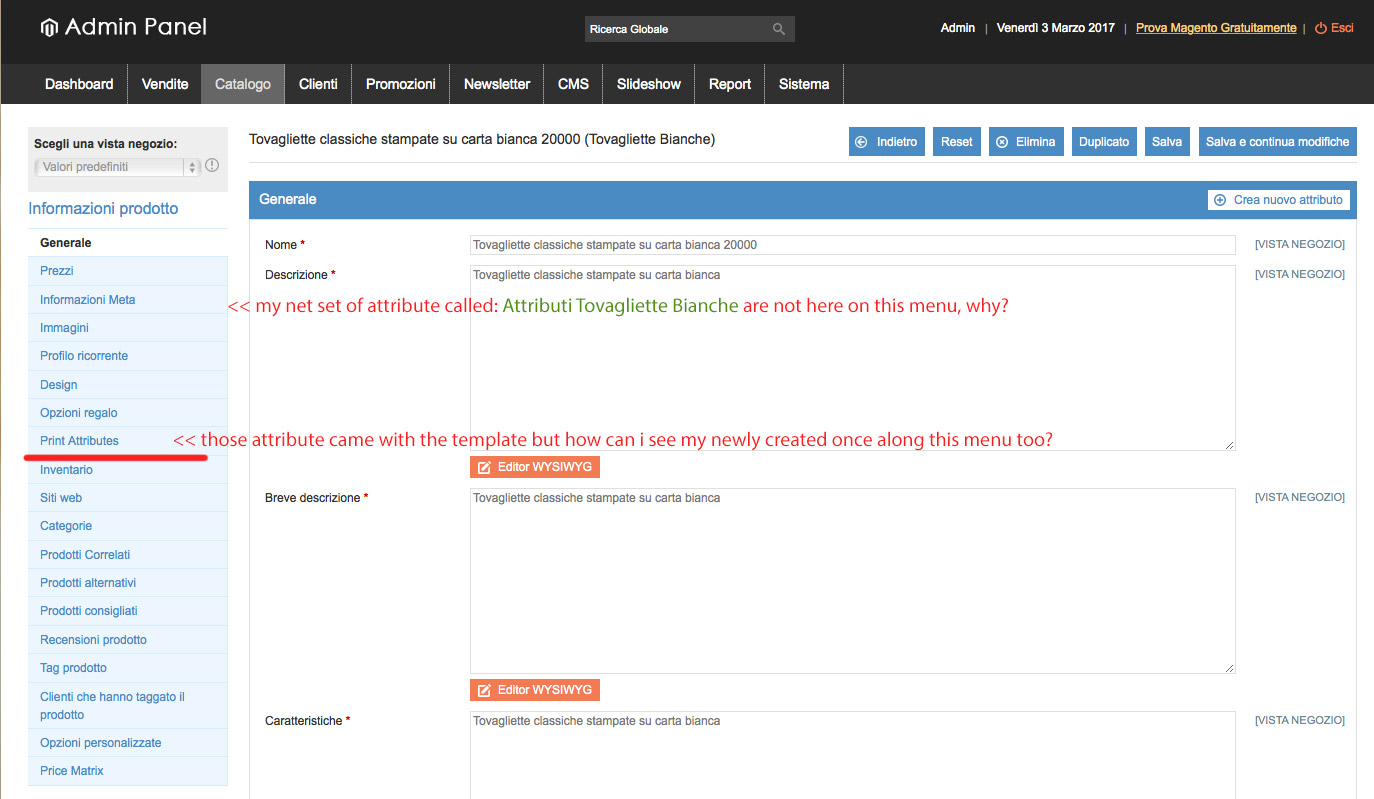This screenshot has height=799, width=1374.
Task: Click the magnifier icon in Ricerca Globale
Action: coord(779,29)
